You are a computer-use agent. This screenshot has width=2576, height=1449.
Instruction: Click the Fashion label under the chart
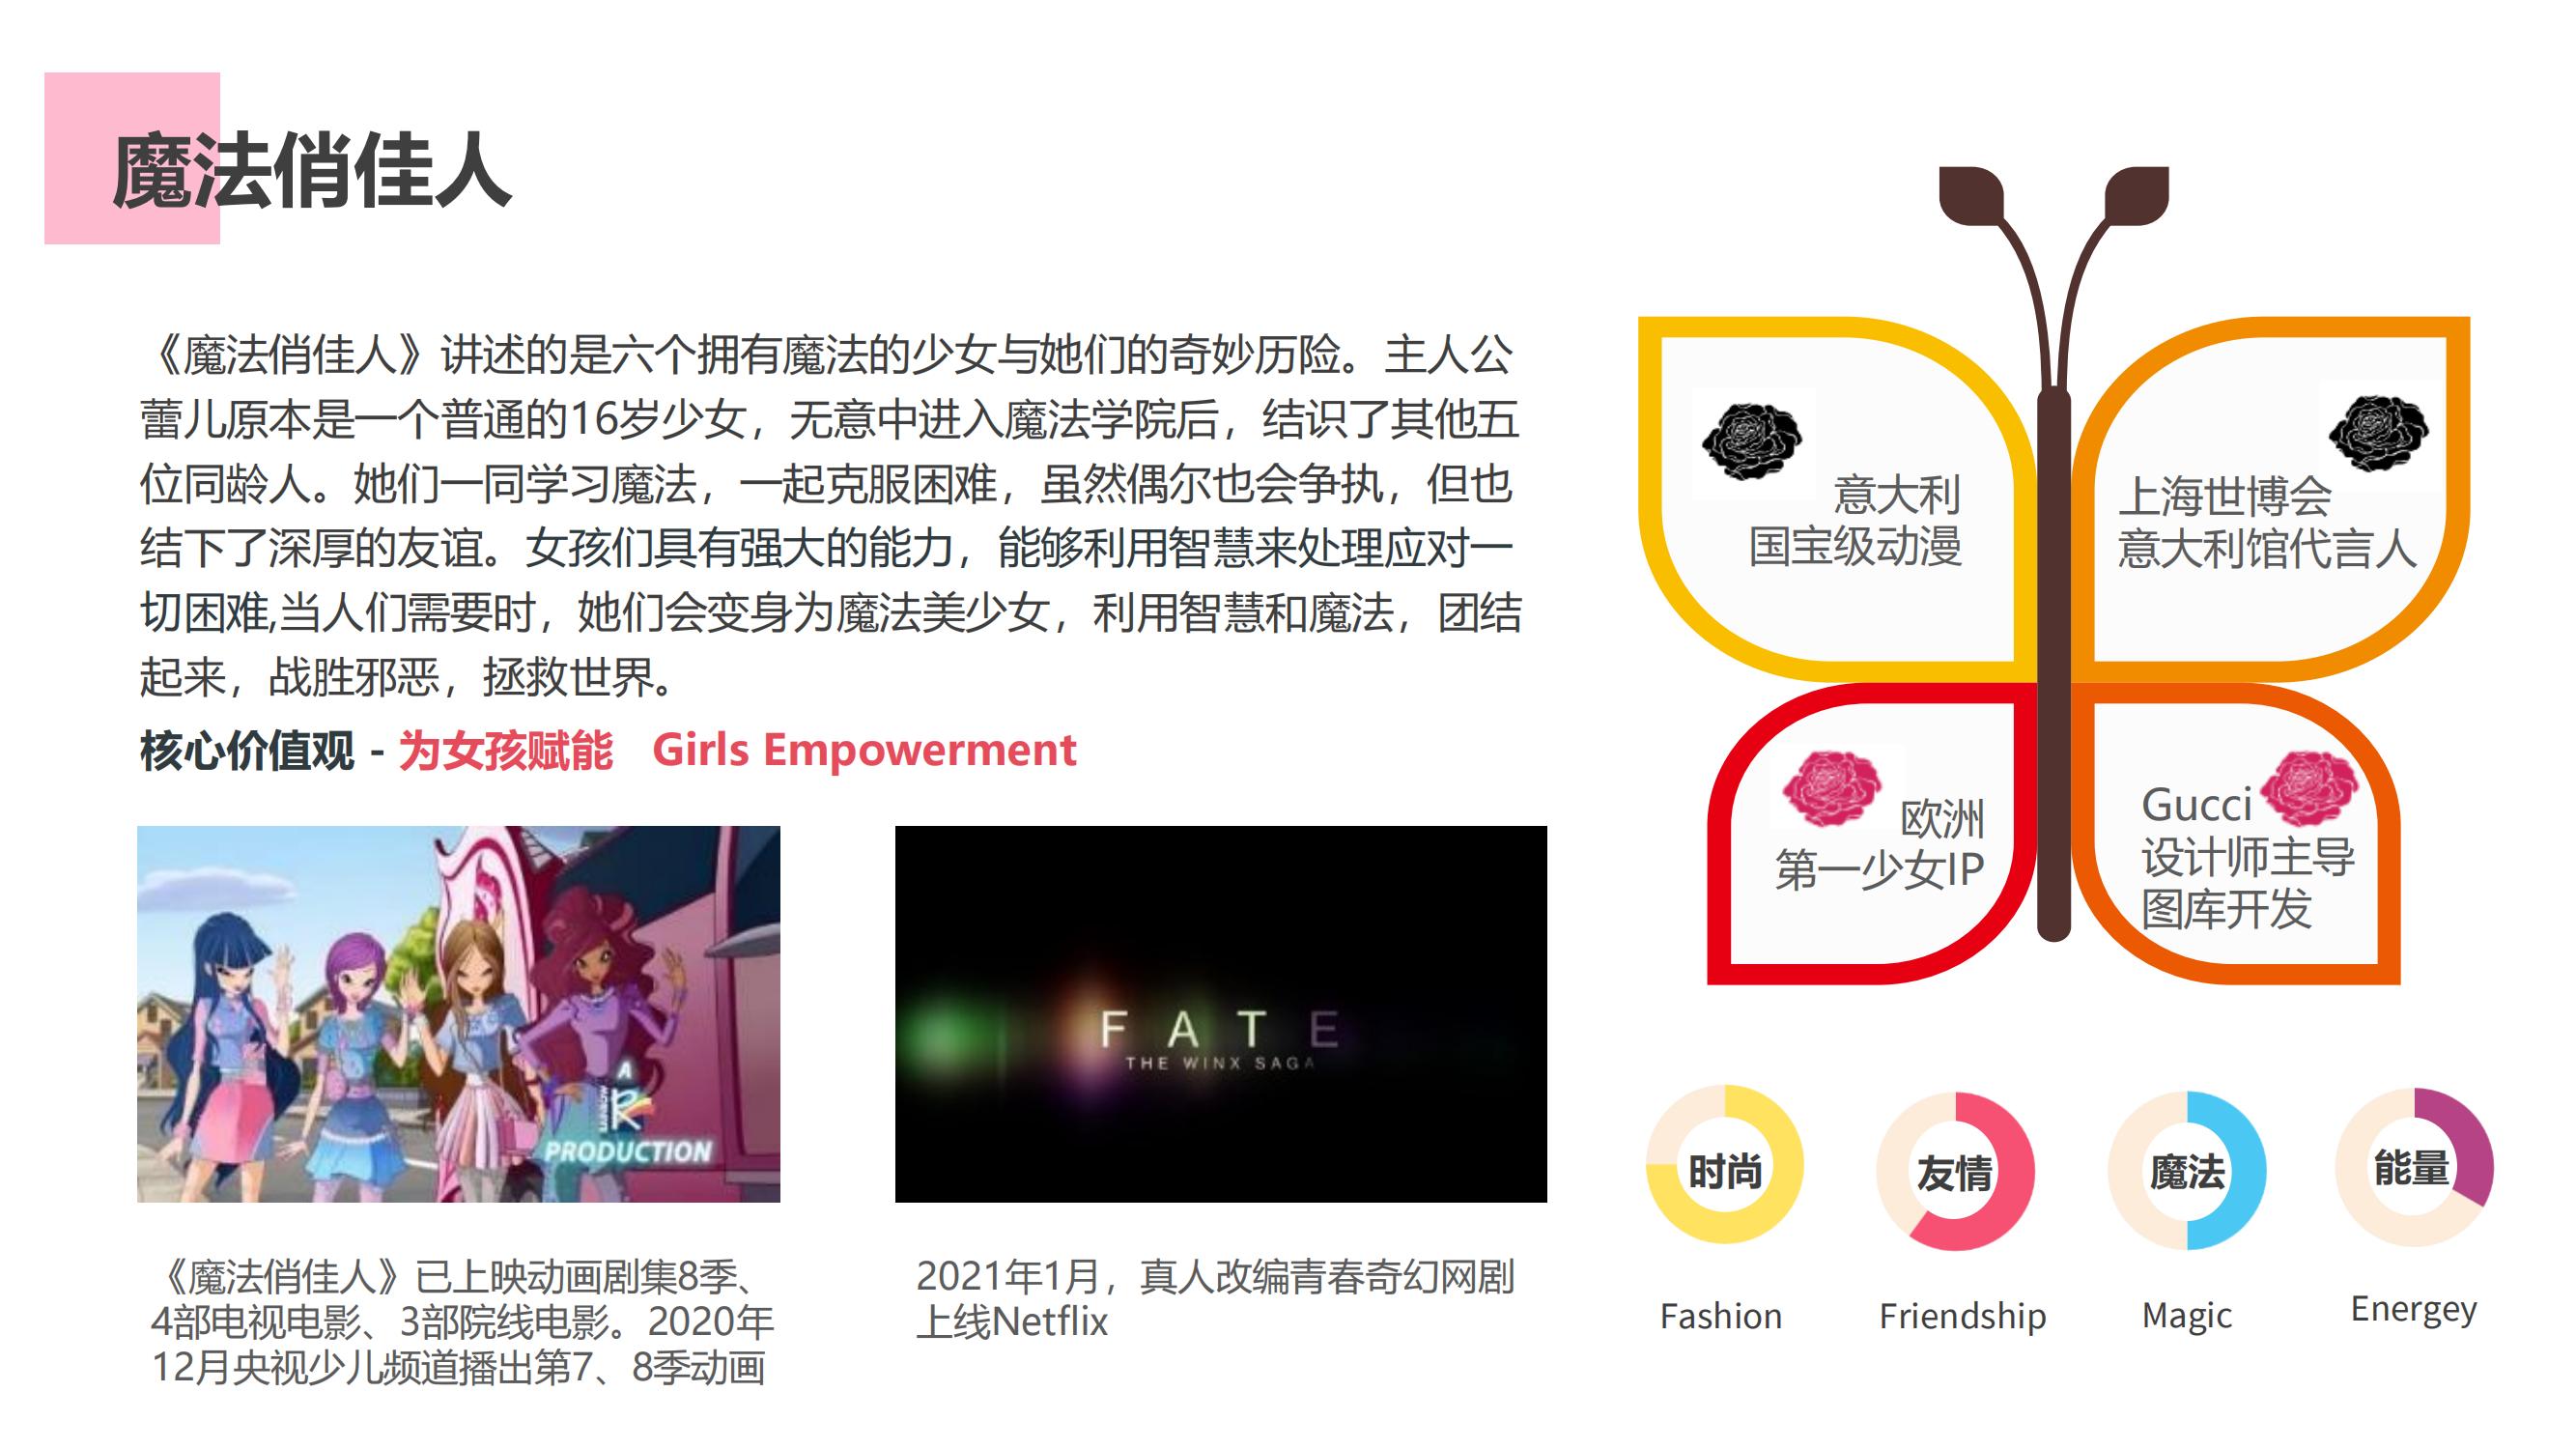pyautogui.click(x=1721, y=1316)
